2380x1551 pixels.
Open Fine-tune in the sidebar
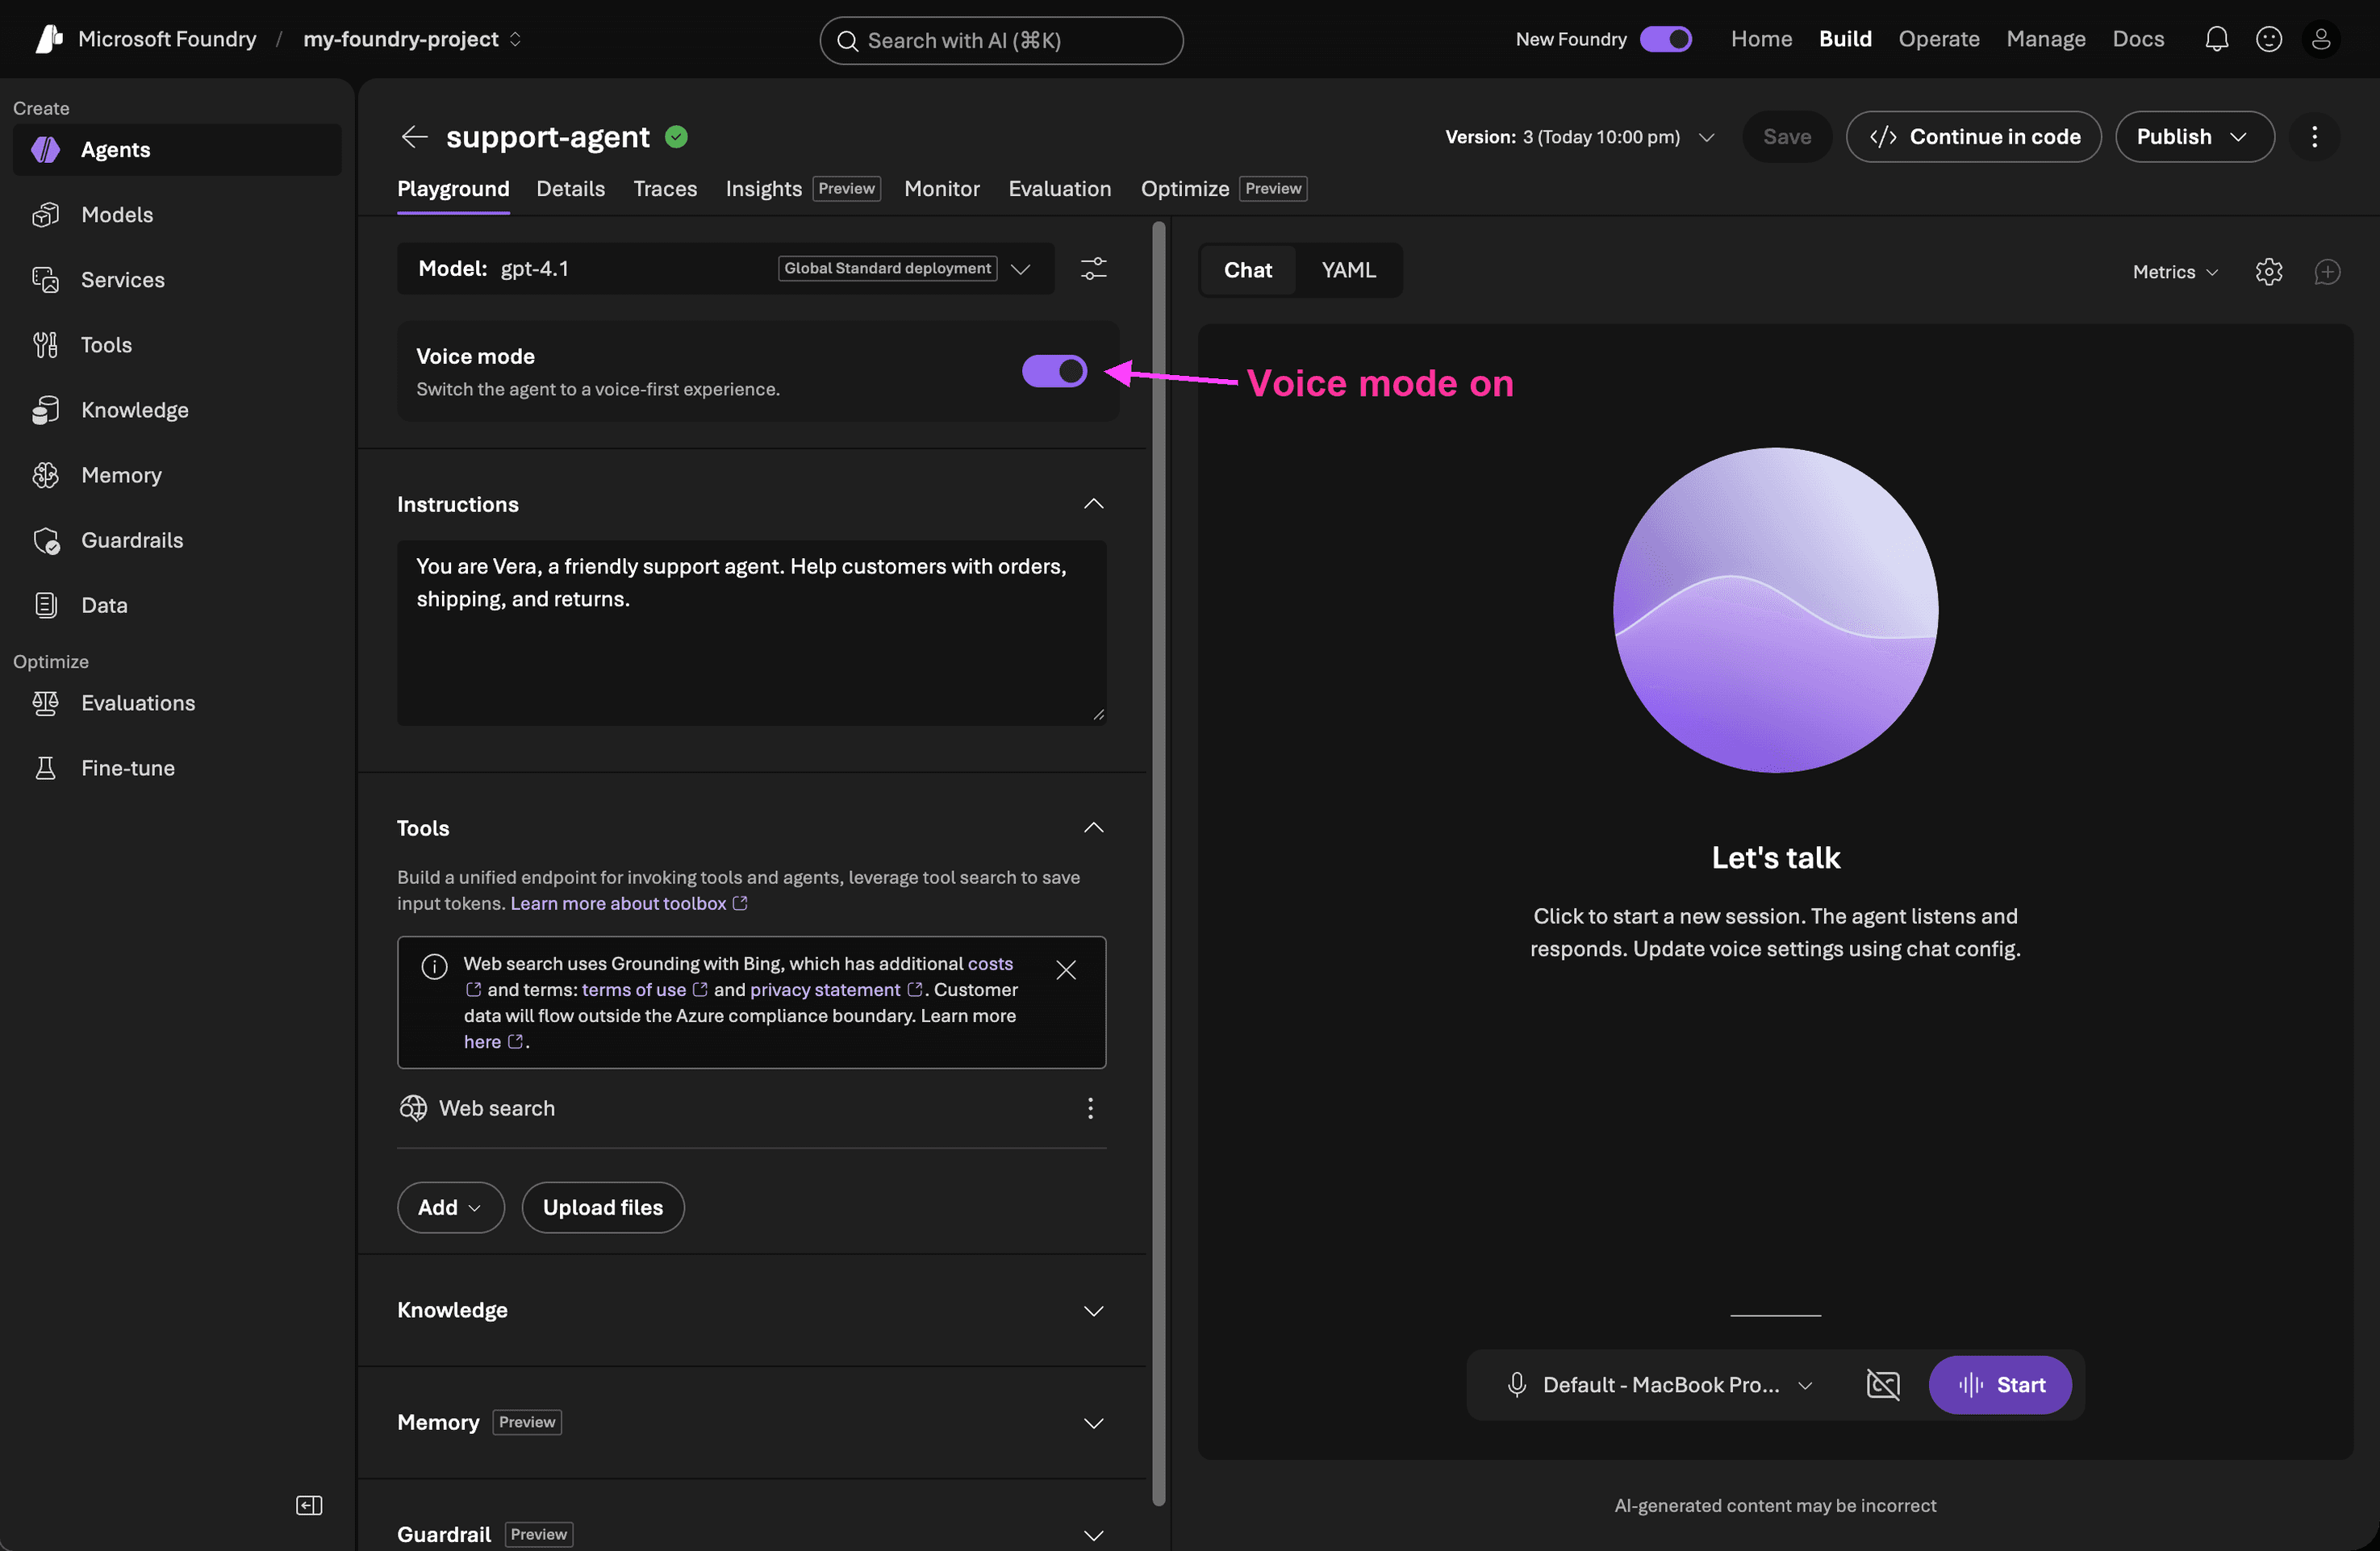(x=177, y=768)
